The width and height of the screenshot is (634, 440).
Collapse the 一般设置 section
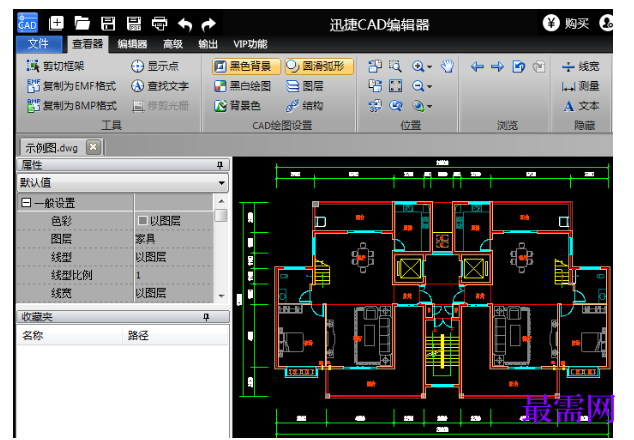coord(26,203)
